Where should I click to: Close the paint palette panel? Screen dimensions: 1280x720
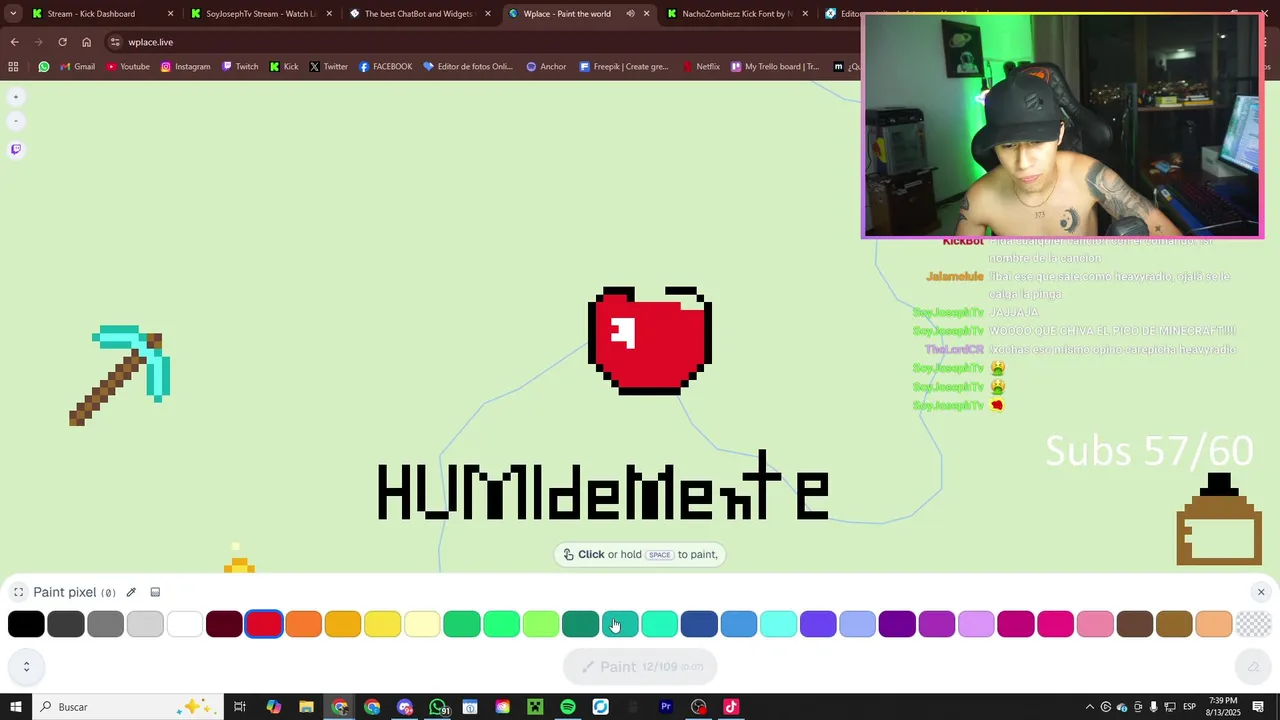coord(1260,592)
